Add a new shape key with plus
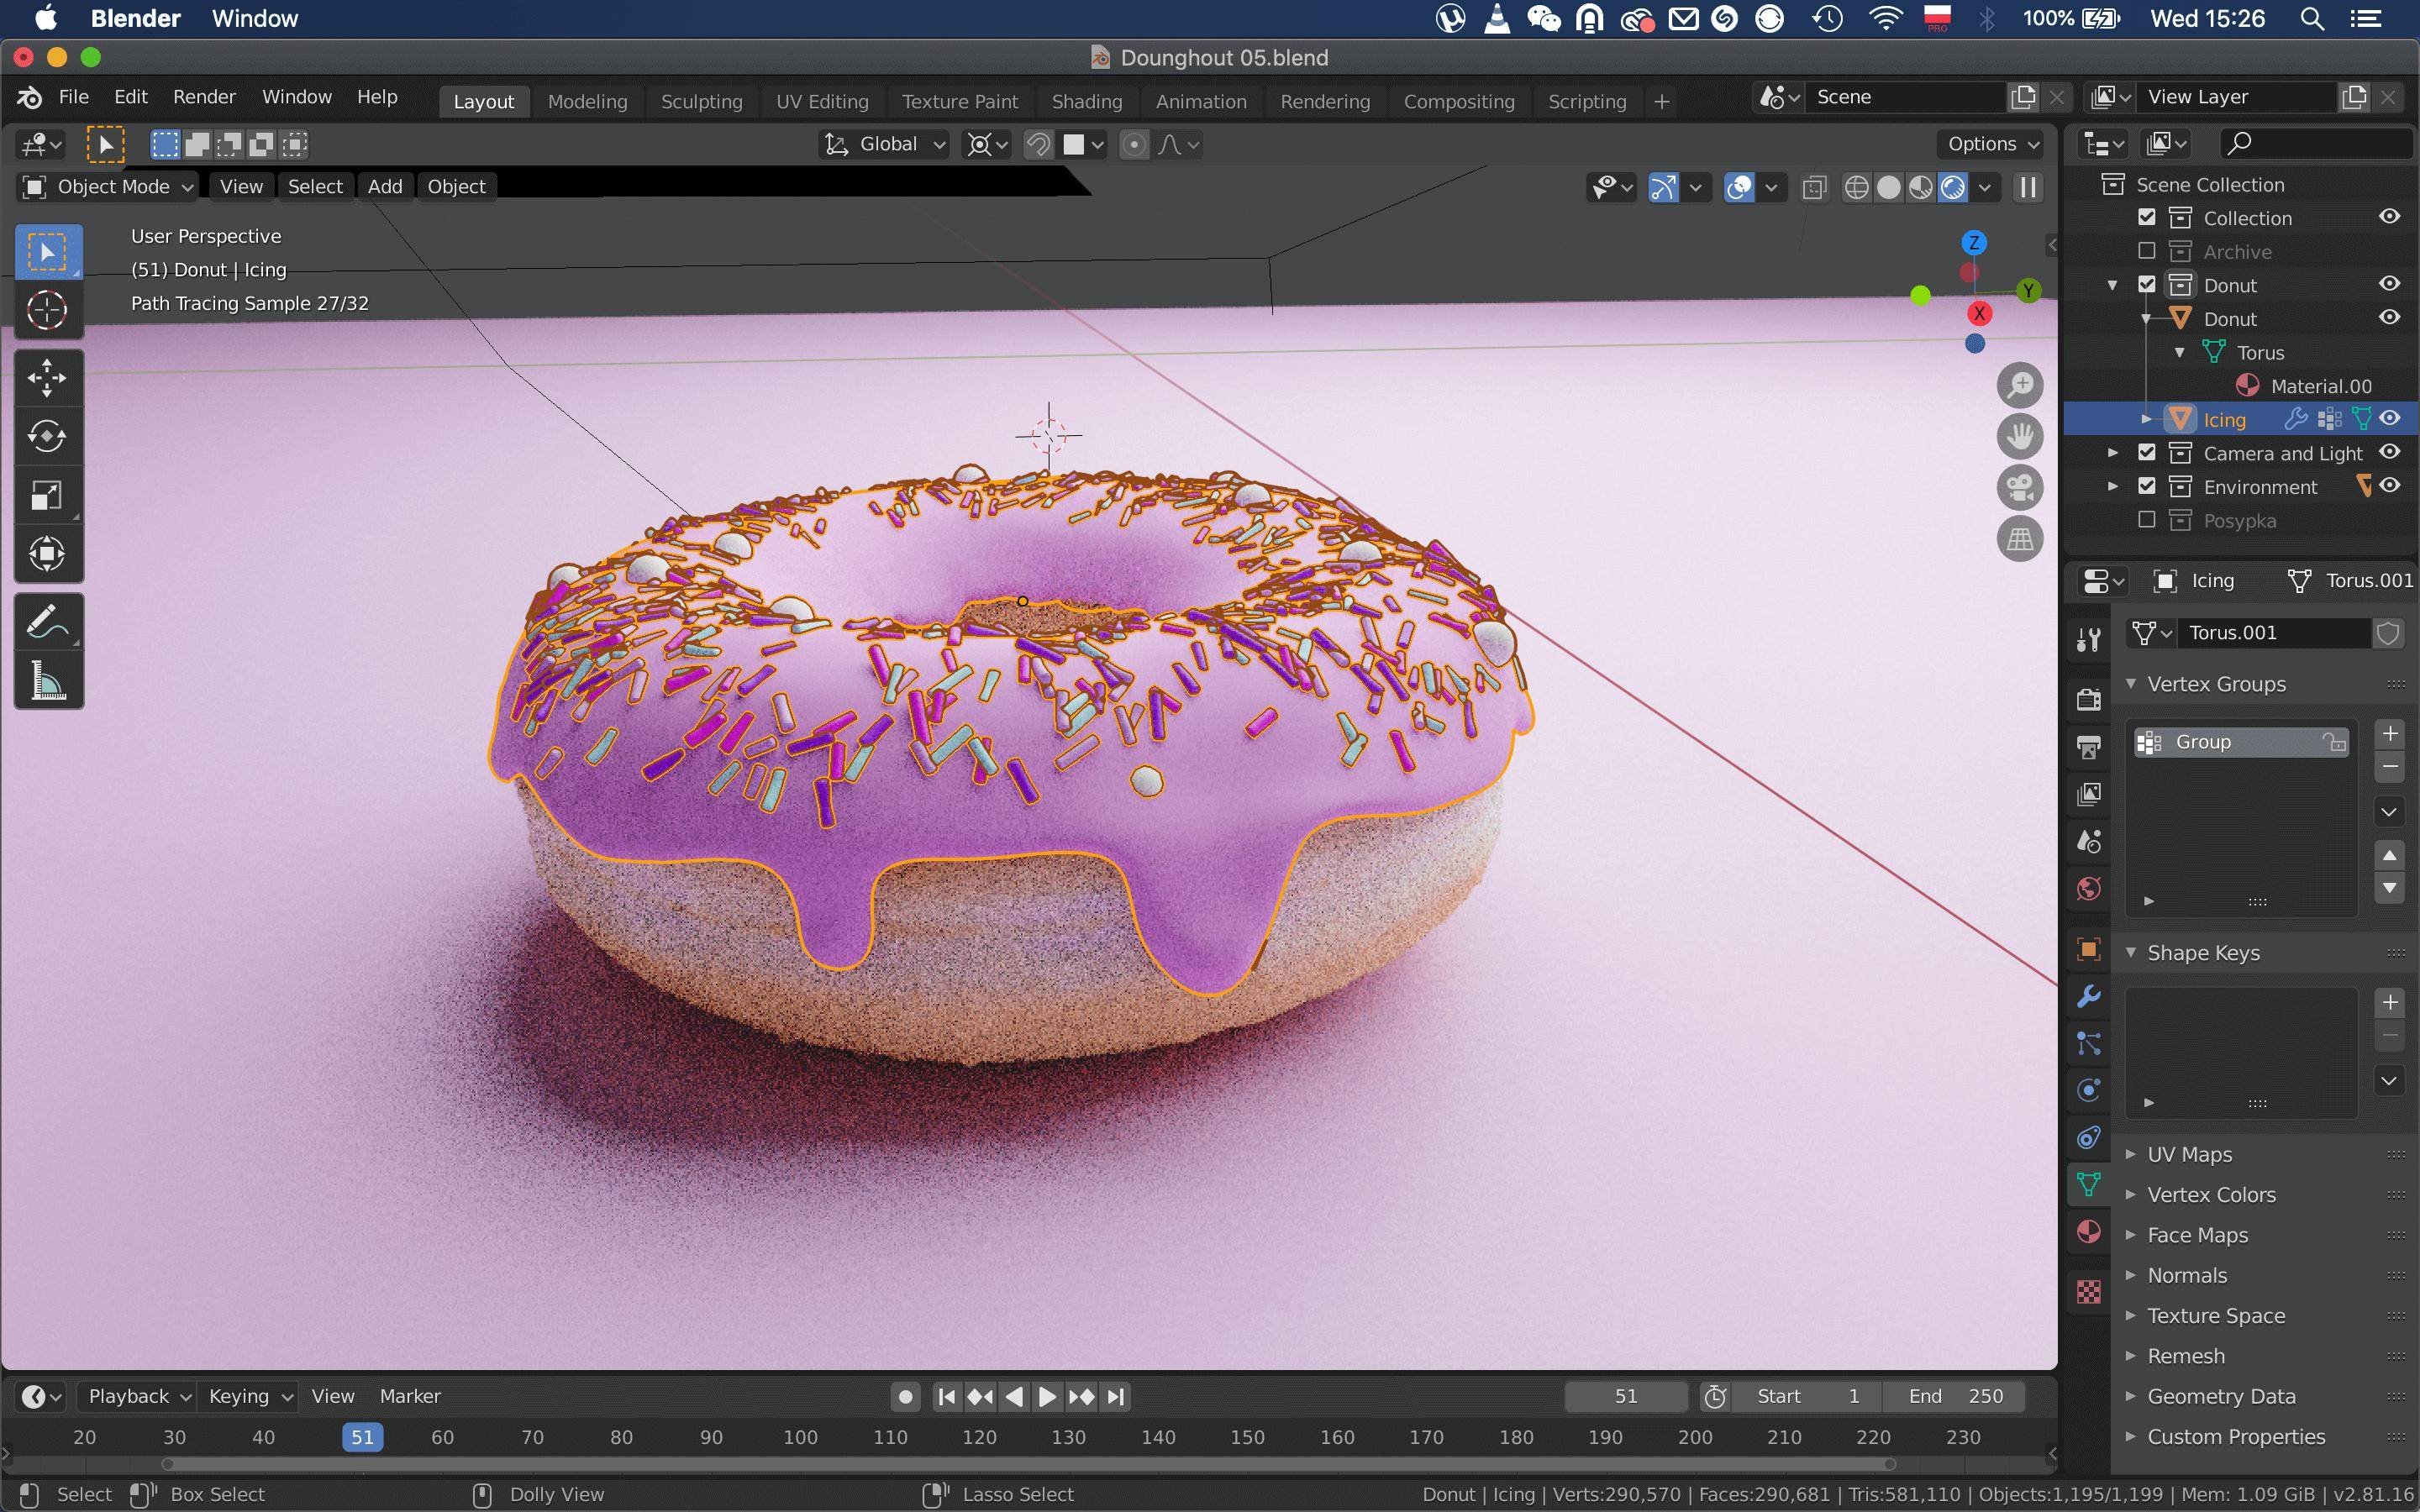The width and height of the screenshot is (2420, 1512). (x=2389, y=1003)
